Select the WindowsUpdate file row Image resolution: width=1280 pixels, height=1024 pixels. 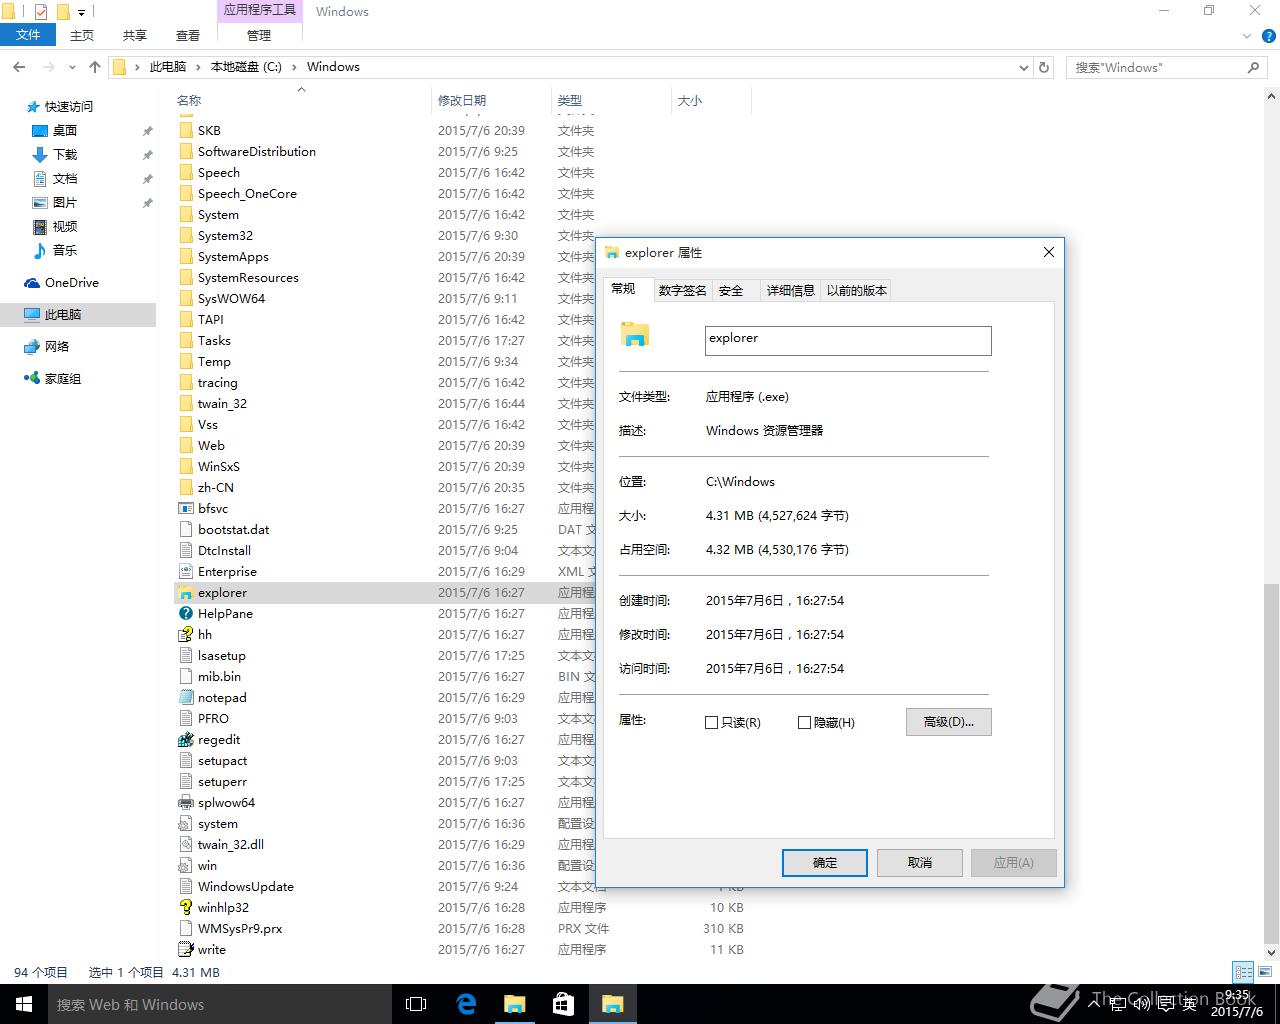tap(461, 887)
